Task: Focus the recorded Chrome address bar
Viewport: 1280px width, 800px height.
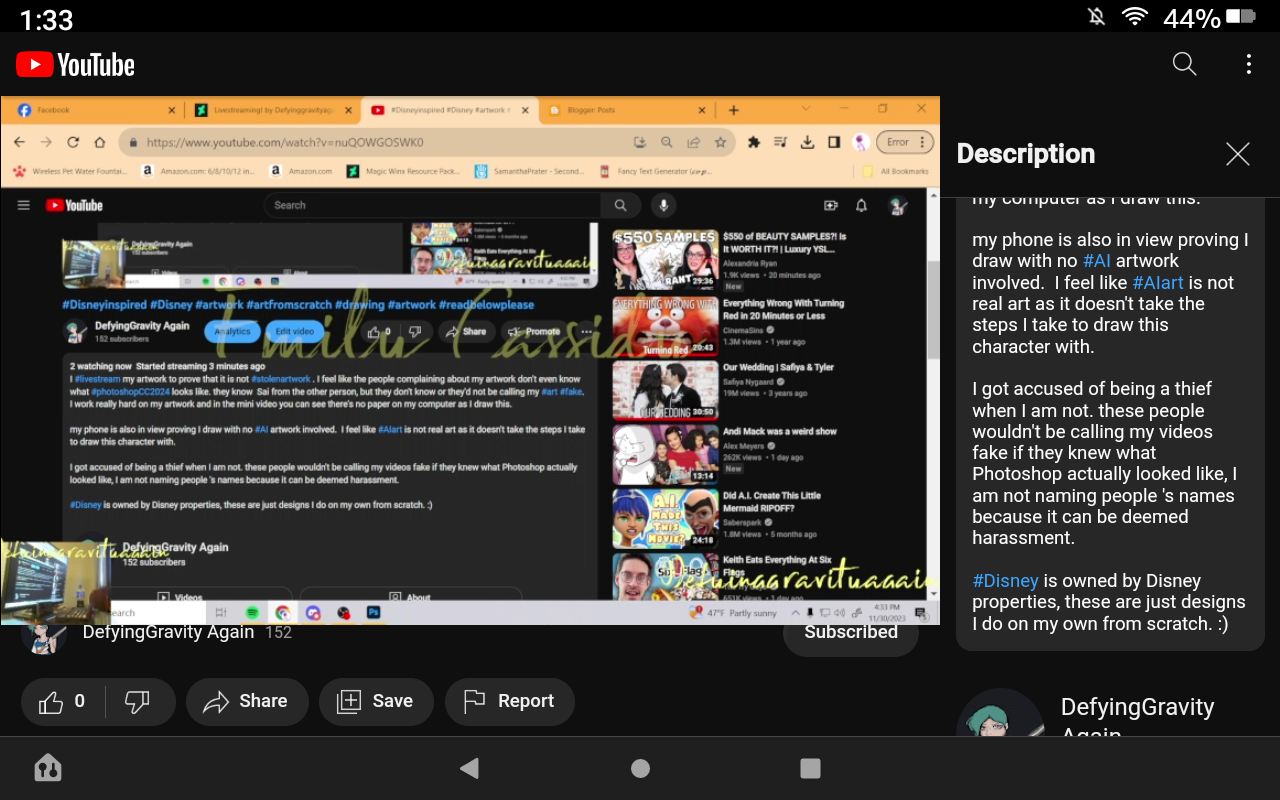Action: tap(426, 142)
